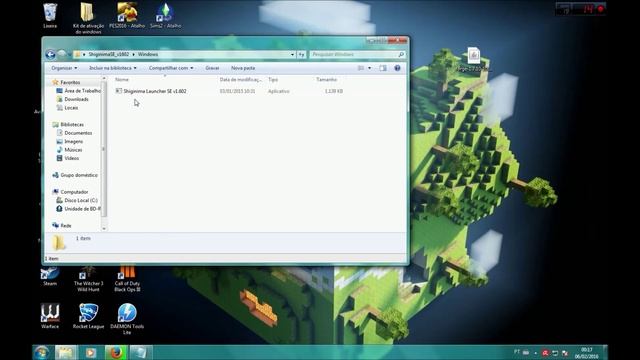Open the Compartilhar com dropdown
The image size is (640, 360).
171,68
